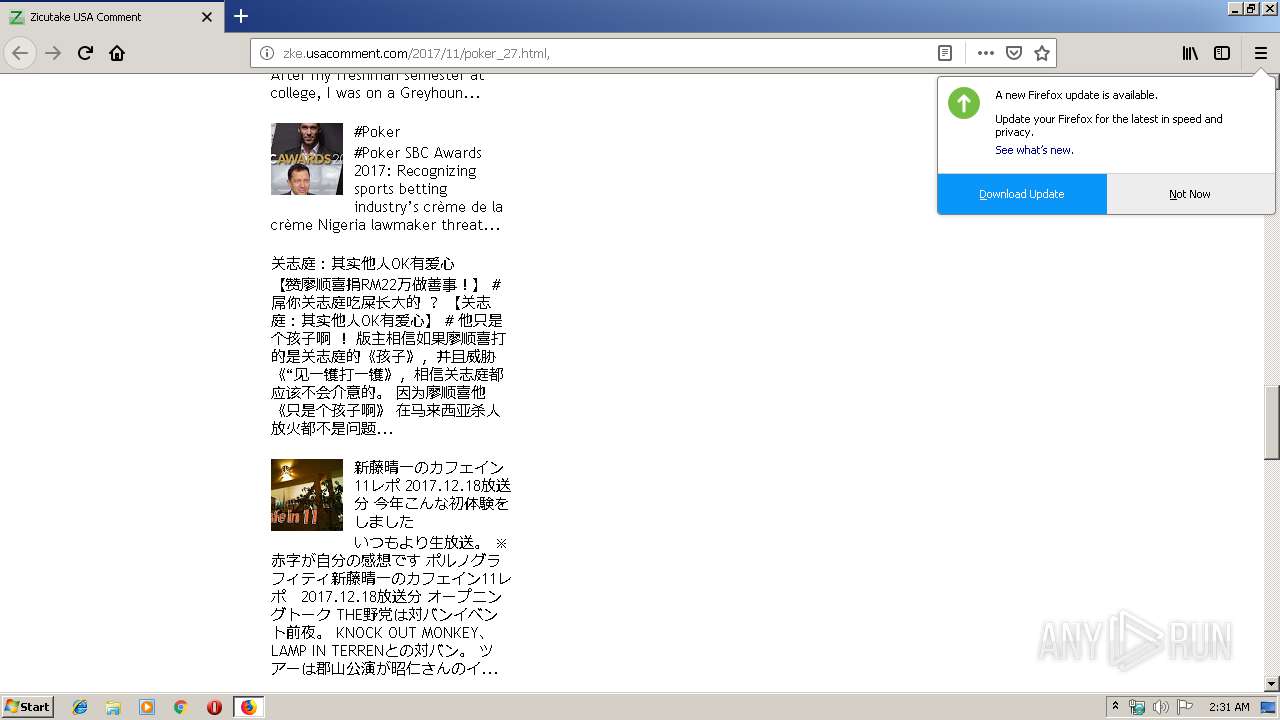
Task: Open the #Poker post title
Action: click(377, 132)
